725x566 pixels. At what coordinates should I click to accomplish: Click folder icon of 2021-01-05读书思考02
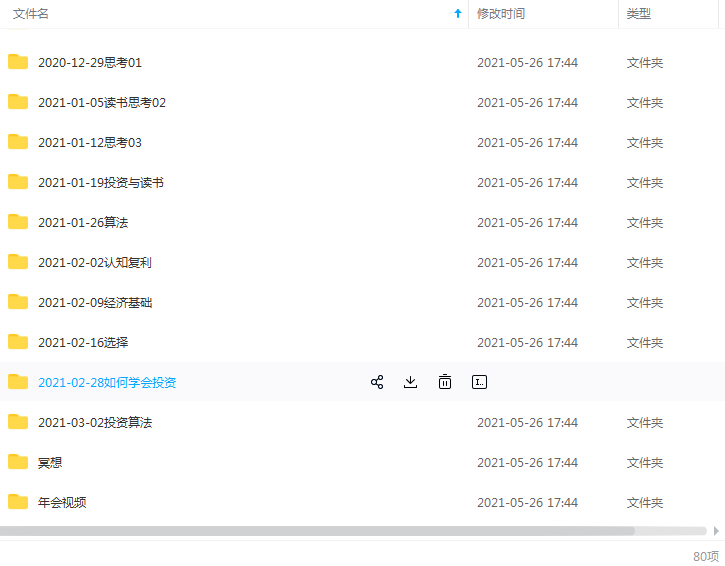pos(18,102)
